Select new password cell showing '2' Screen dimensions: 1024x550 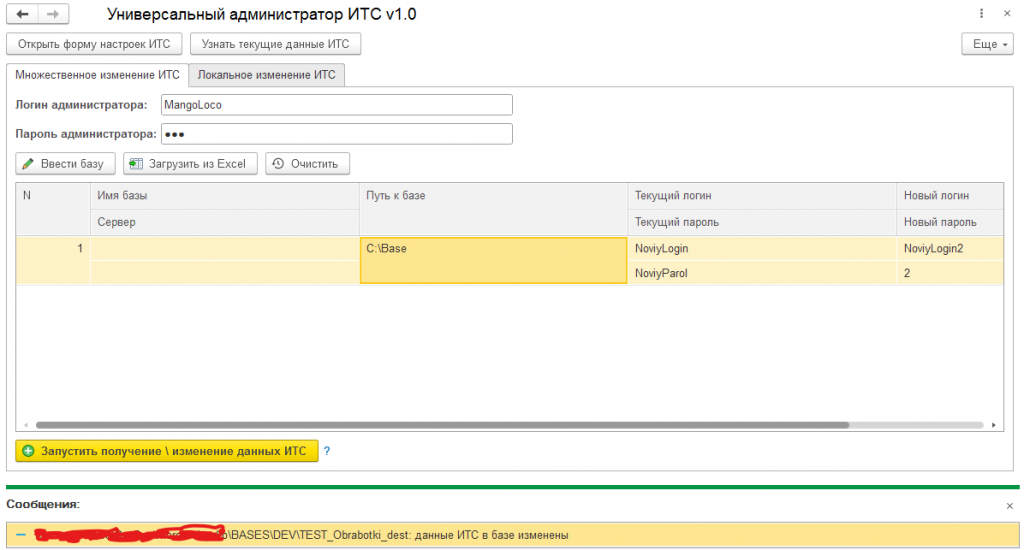pyautogui.click(x=950, y=273)
